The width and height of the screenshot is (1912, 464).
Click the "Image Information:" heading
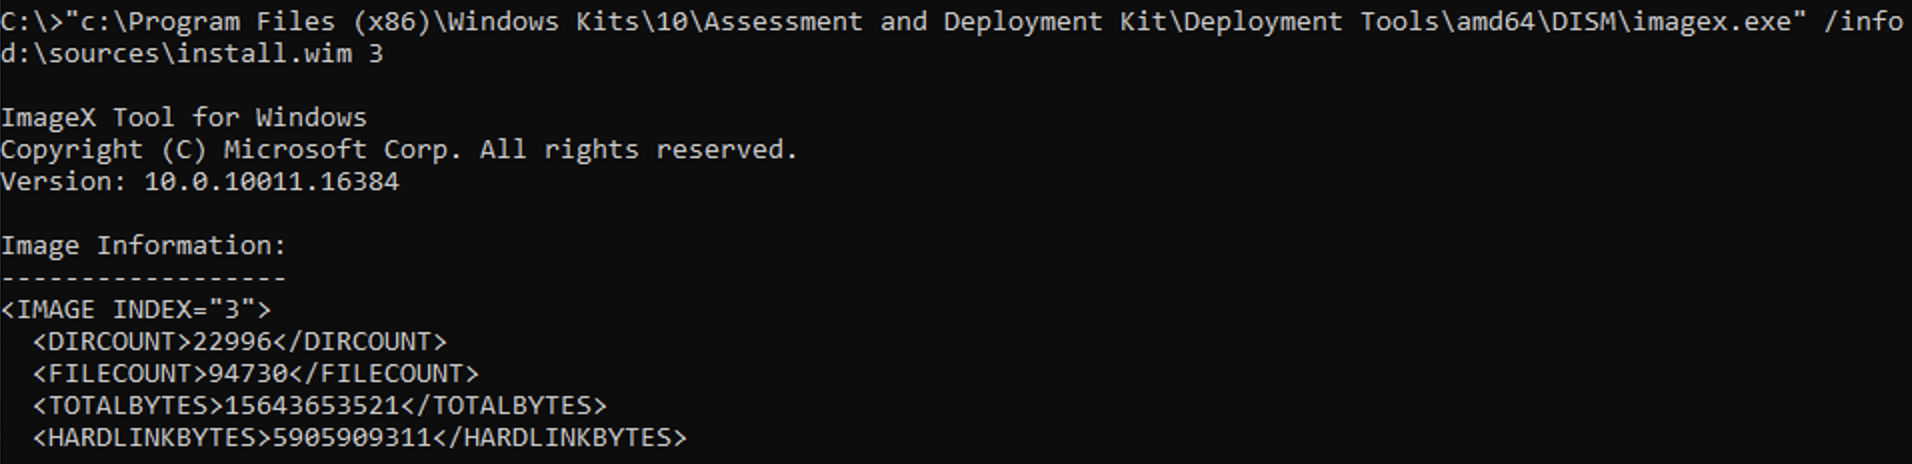click(x=143, y=245)
